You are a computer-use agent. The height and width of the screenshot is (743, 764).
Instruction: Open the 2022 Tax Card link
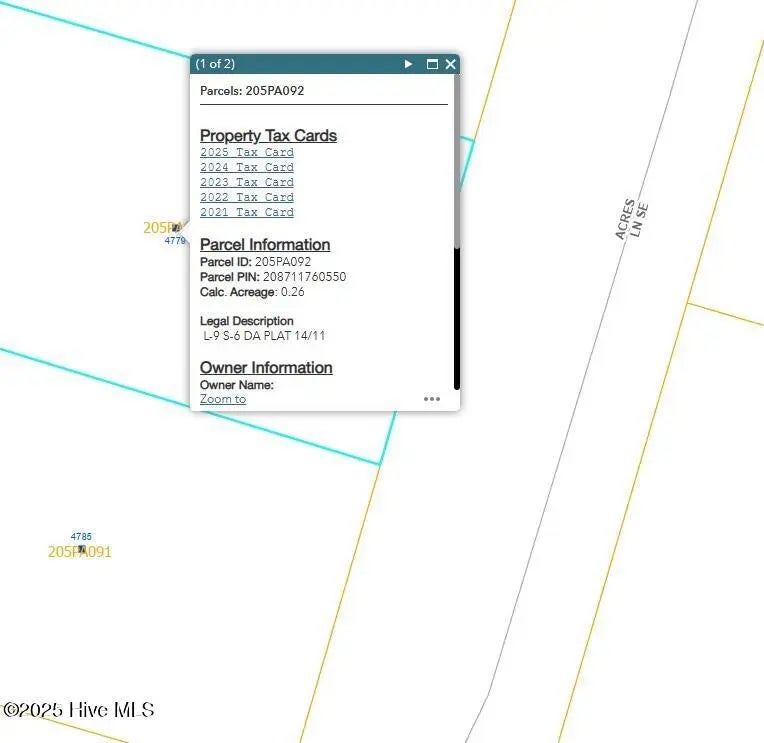click(x=246, y=197)
